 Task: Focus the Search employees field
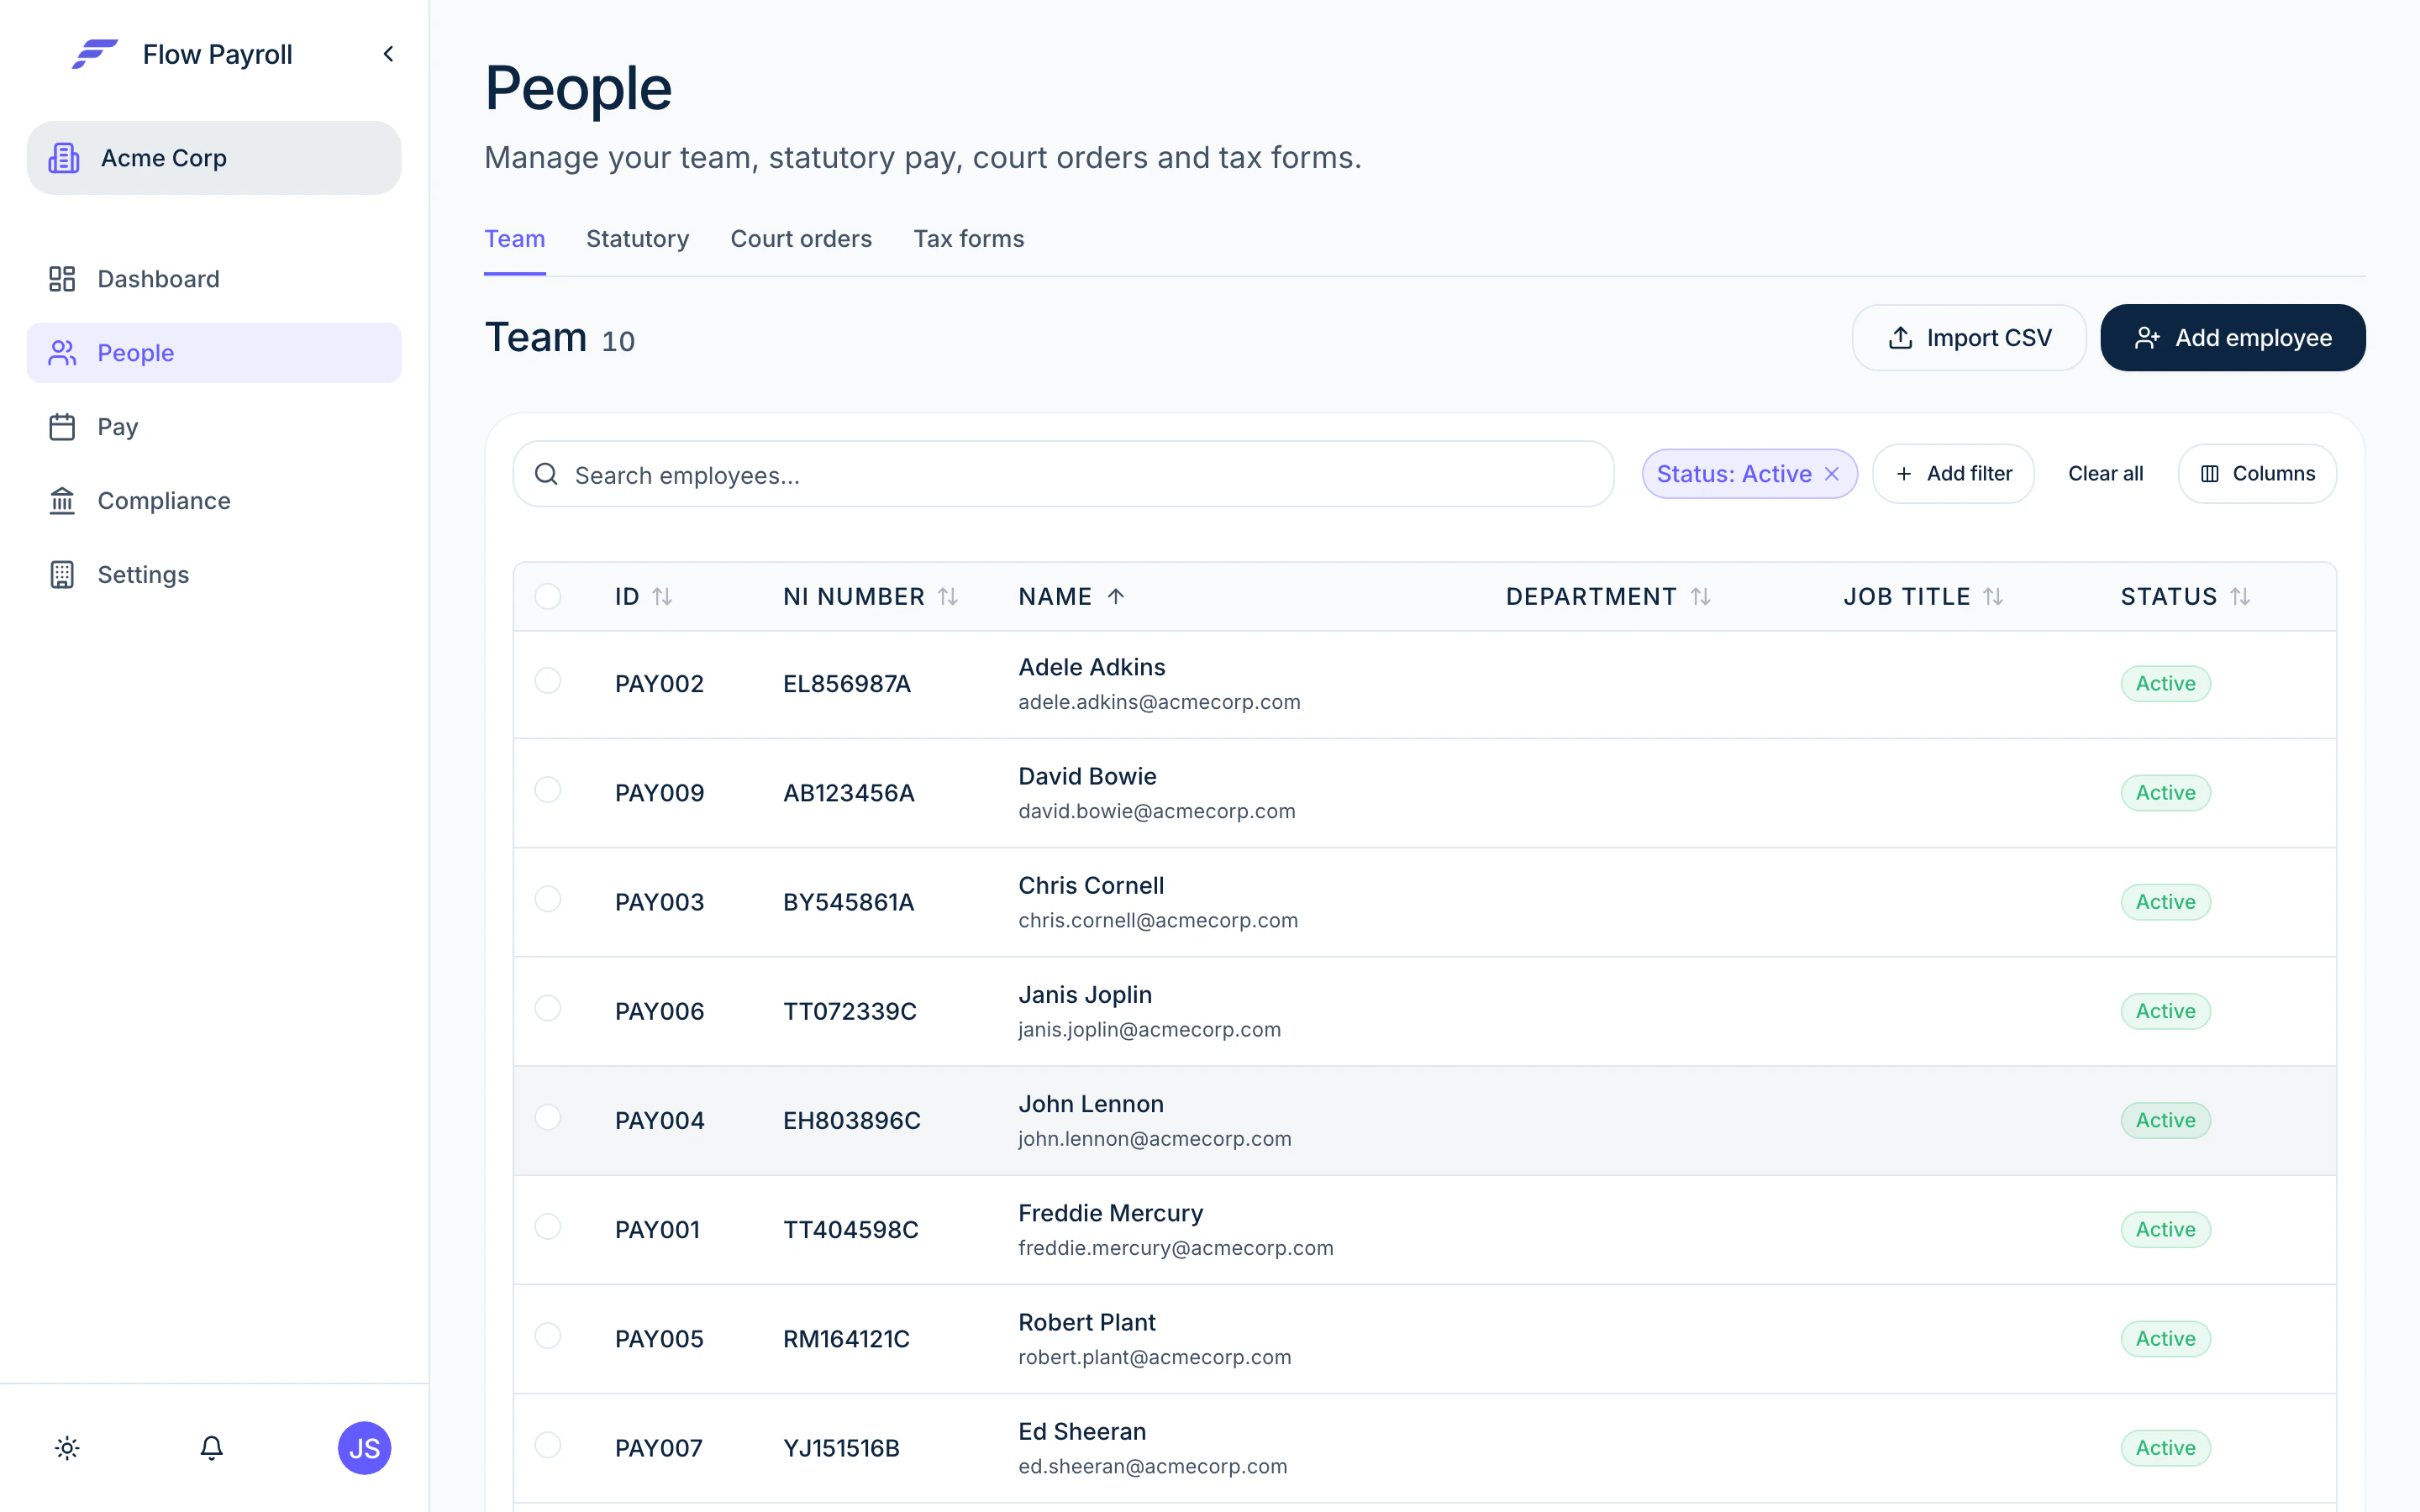tap(1063, 474)
